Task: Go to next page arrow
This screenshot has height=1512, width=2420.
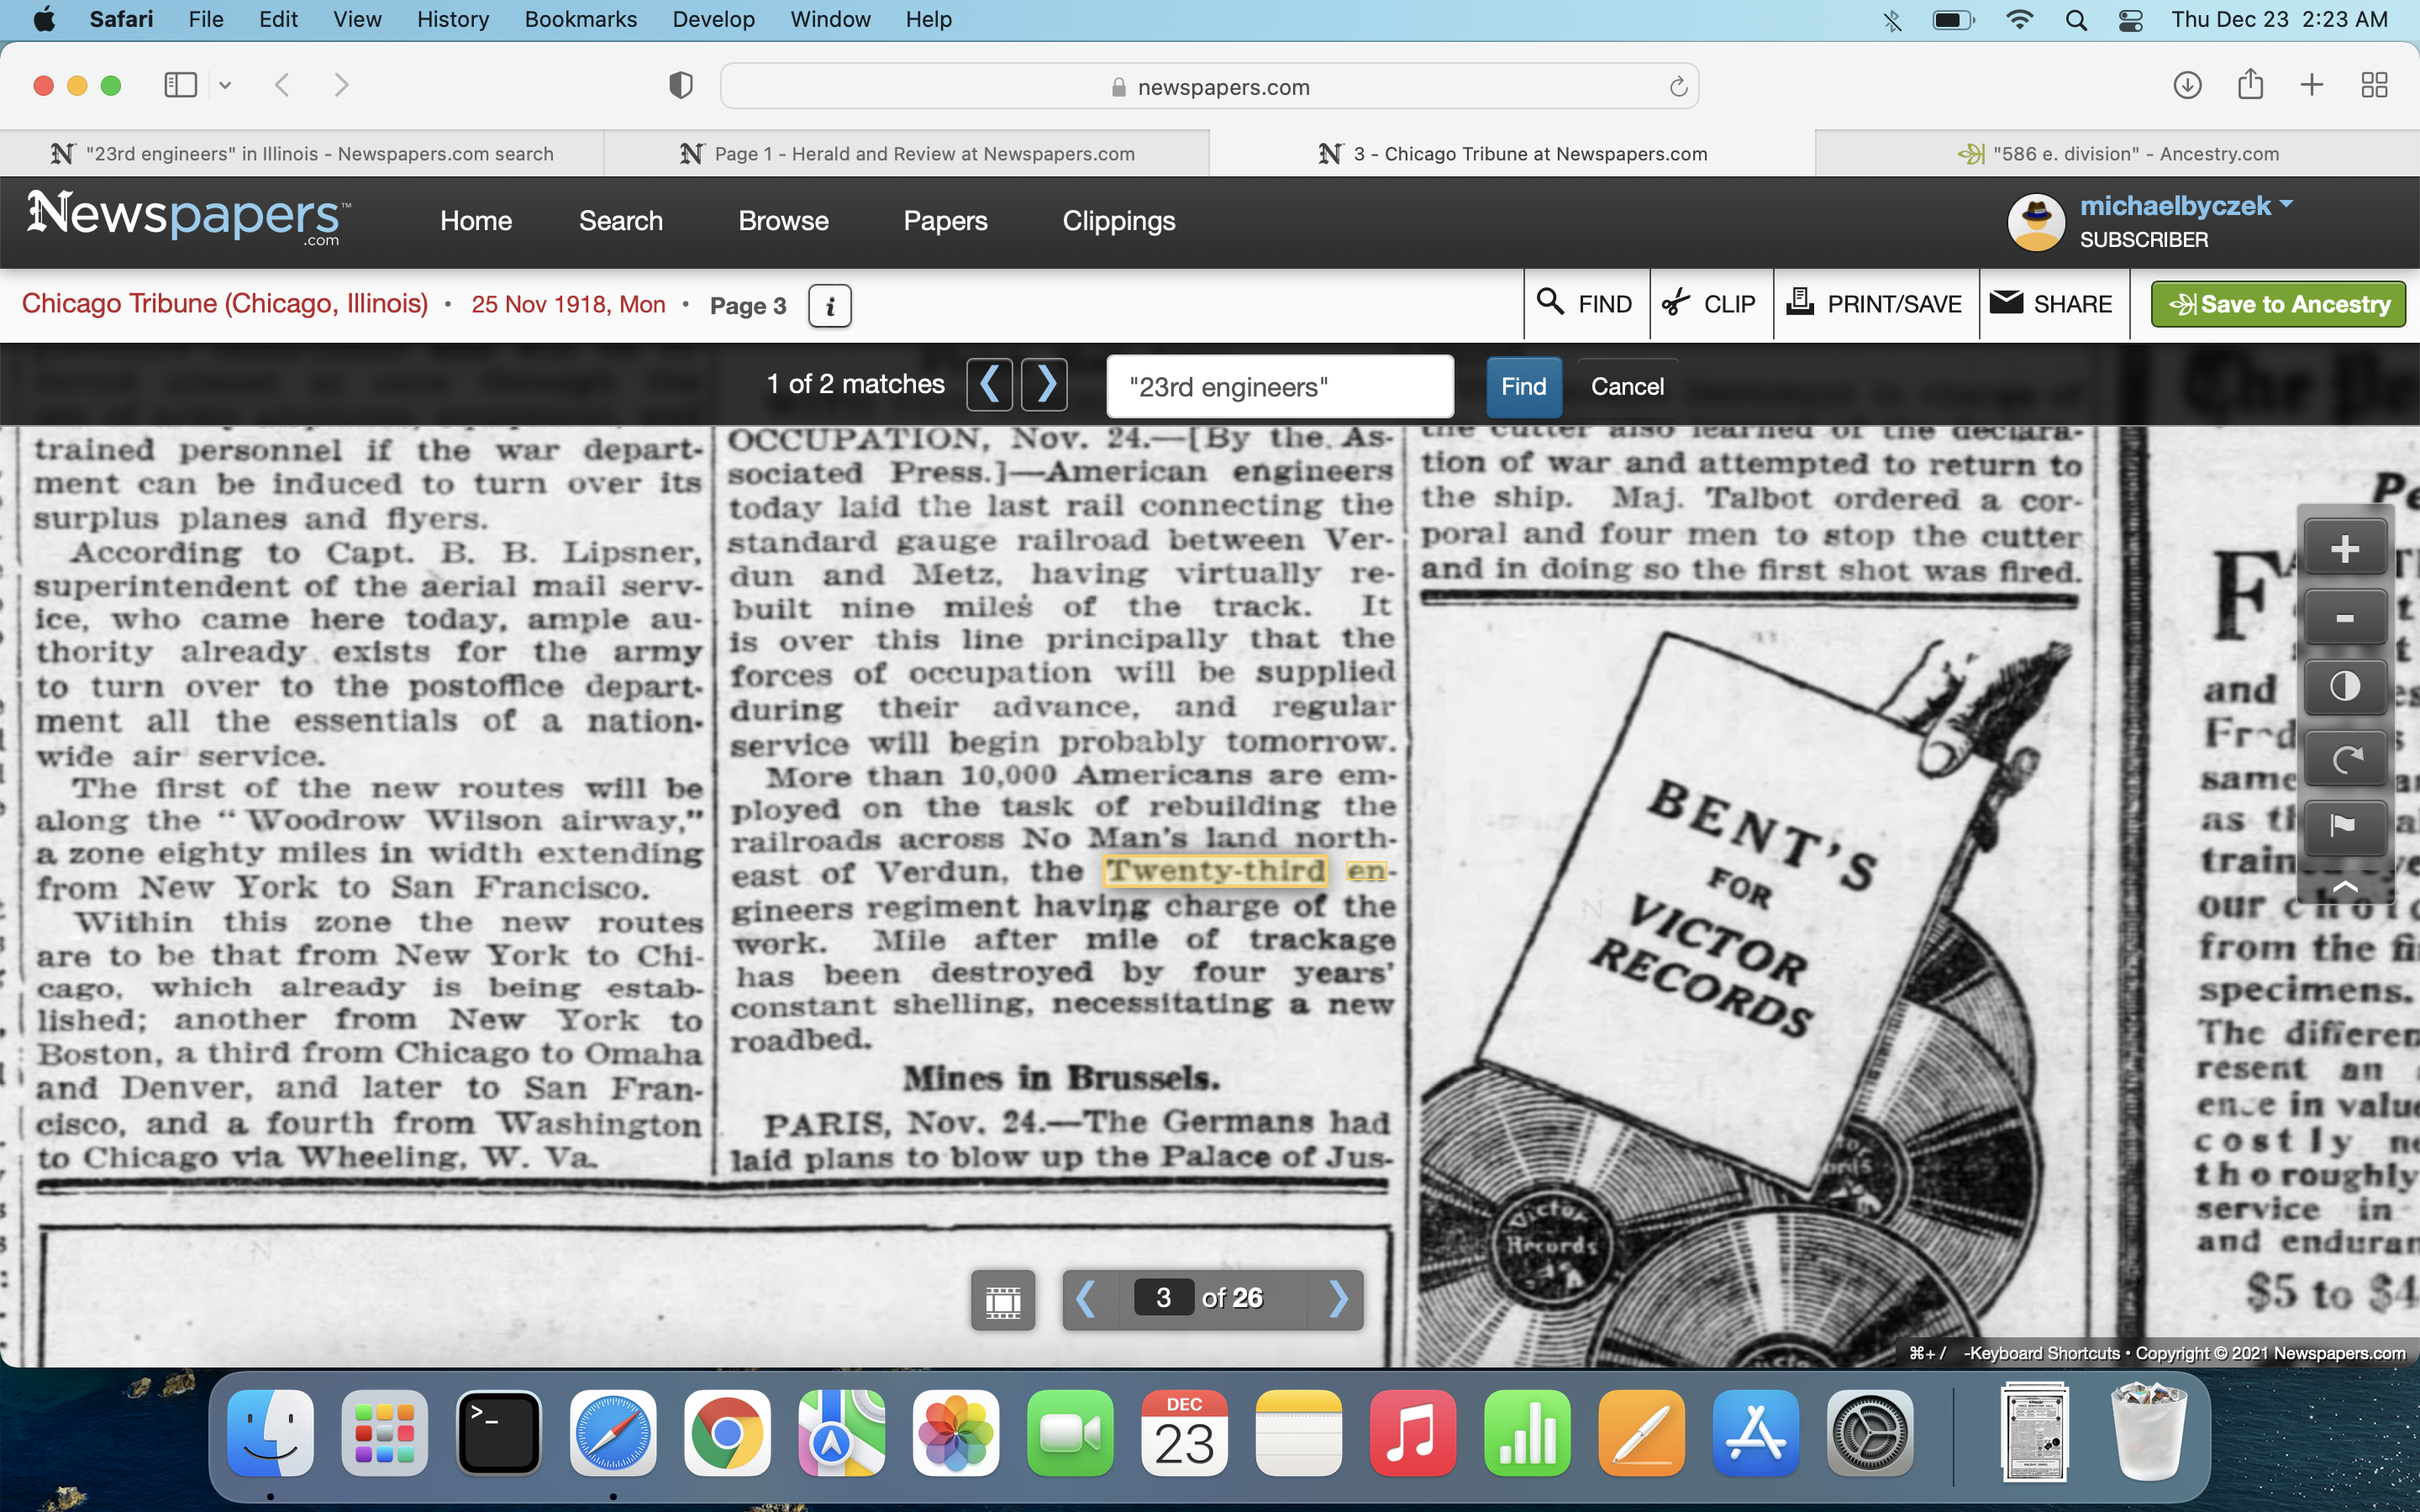Action: click(1338, 1299)
